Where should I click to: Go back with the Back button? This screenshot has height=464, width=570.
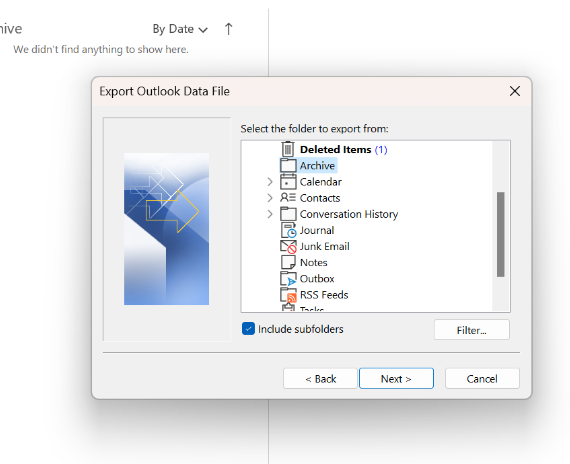tap(320, 379)
